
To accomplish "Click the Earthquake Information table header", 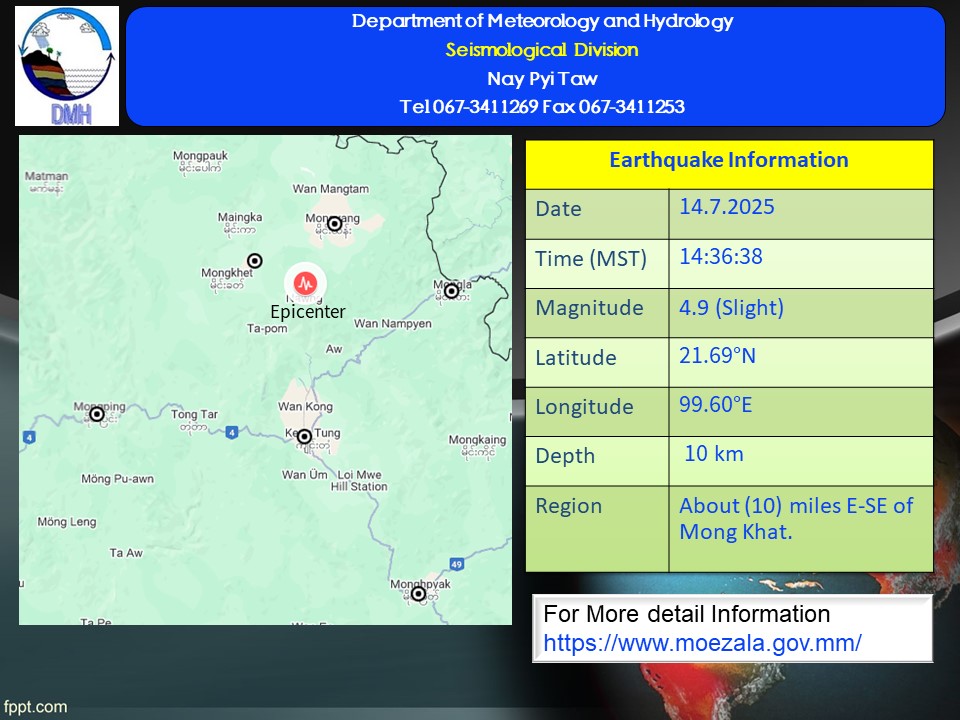I will [x=729, y=161].
